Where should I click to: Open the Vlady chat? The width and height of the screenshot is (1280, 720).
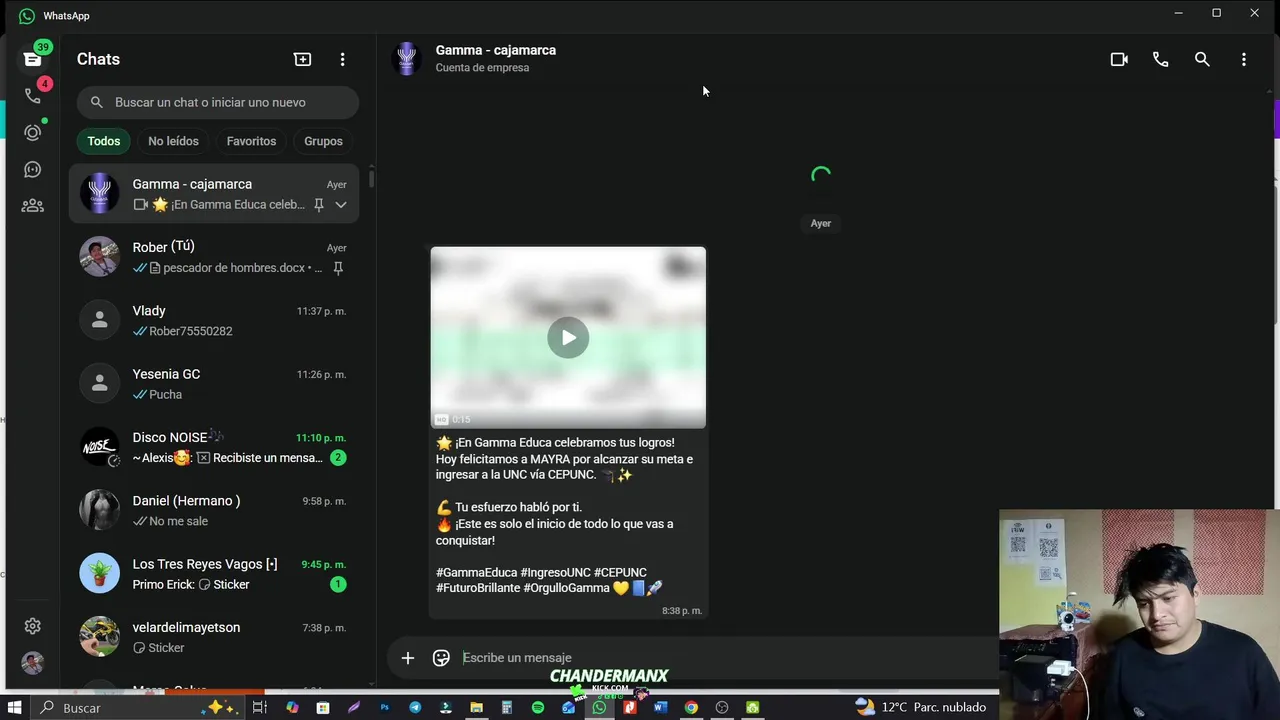point(214,320)
